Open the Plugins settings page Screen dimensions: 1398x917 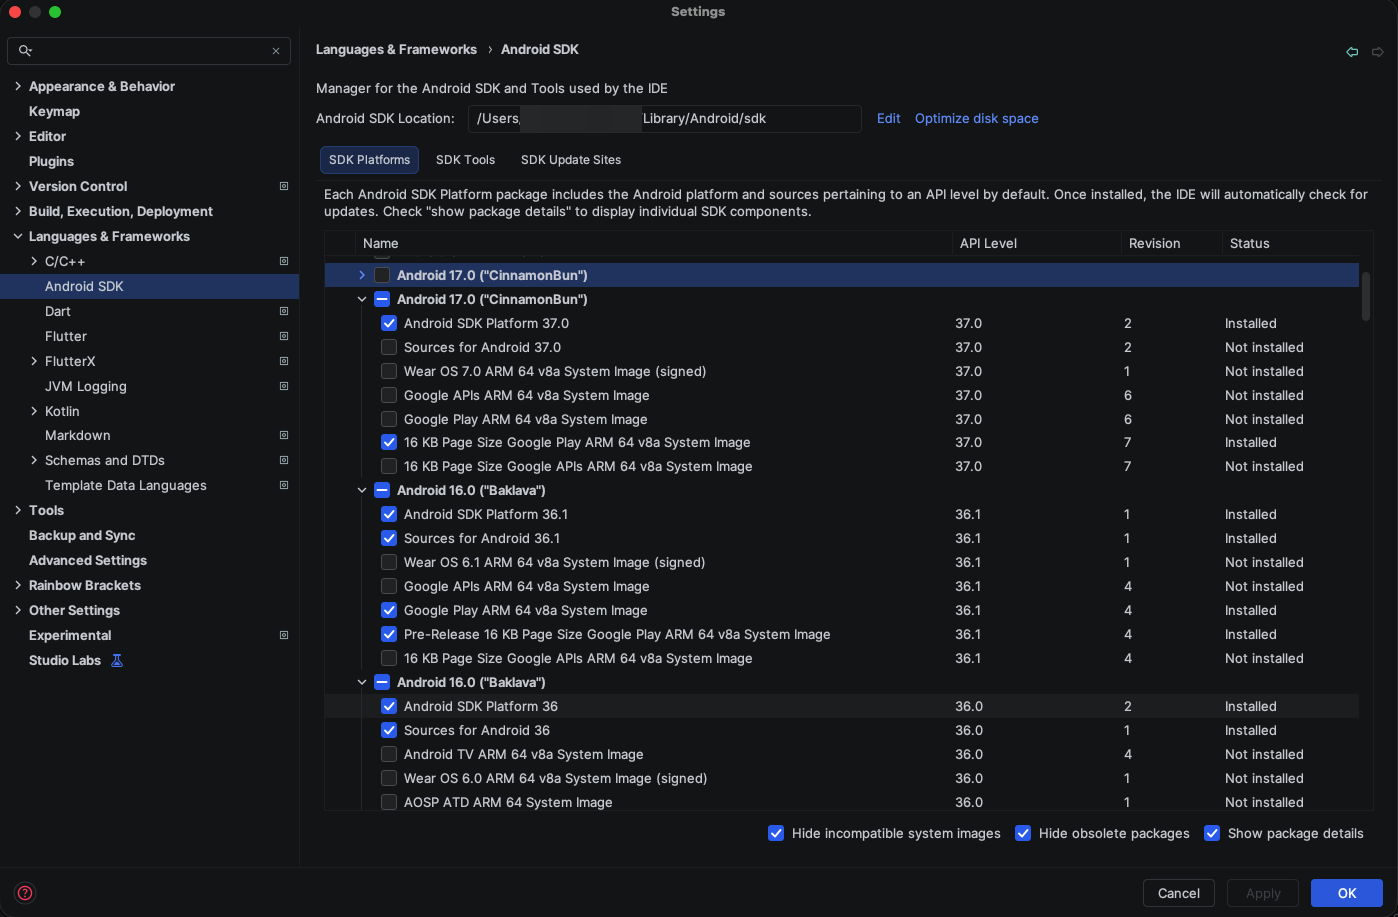tap(51, 161)
